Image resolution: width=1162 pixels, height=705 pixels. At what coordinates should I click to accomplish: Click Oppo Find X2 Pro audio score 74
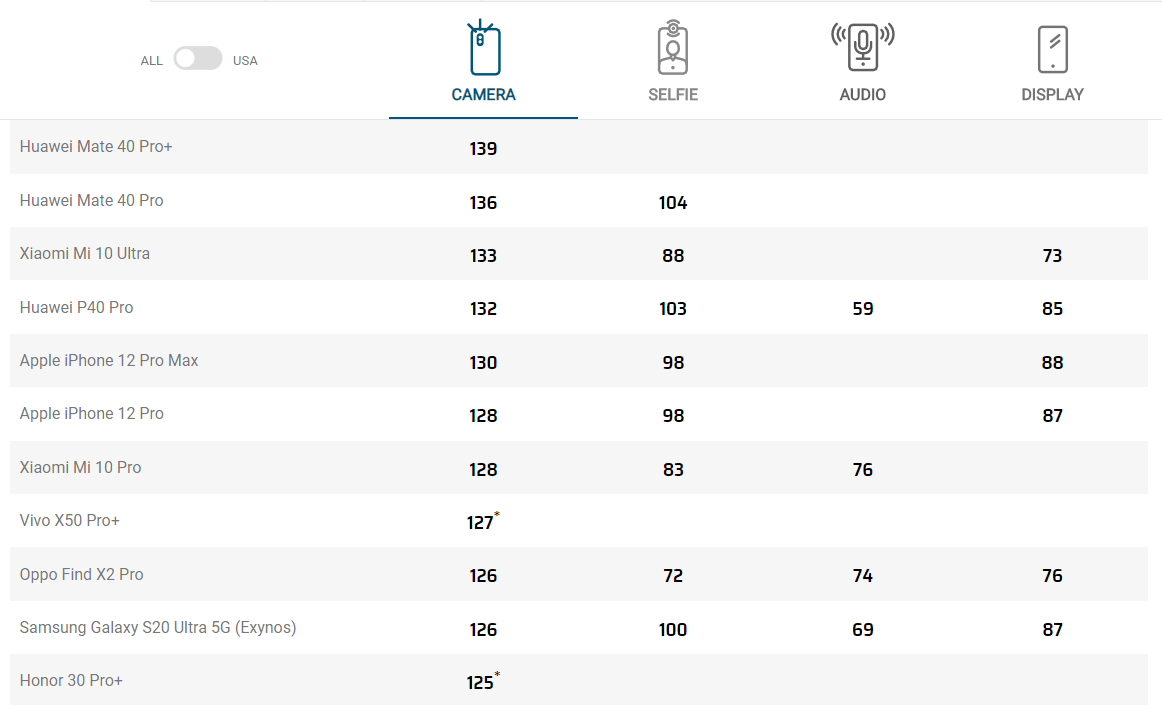click(x=863, y=575)
